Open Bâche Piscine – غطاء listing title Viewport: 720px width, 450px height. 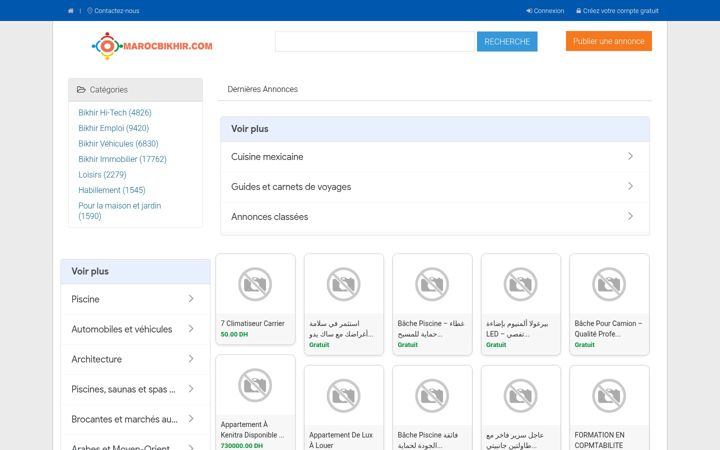431,329
